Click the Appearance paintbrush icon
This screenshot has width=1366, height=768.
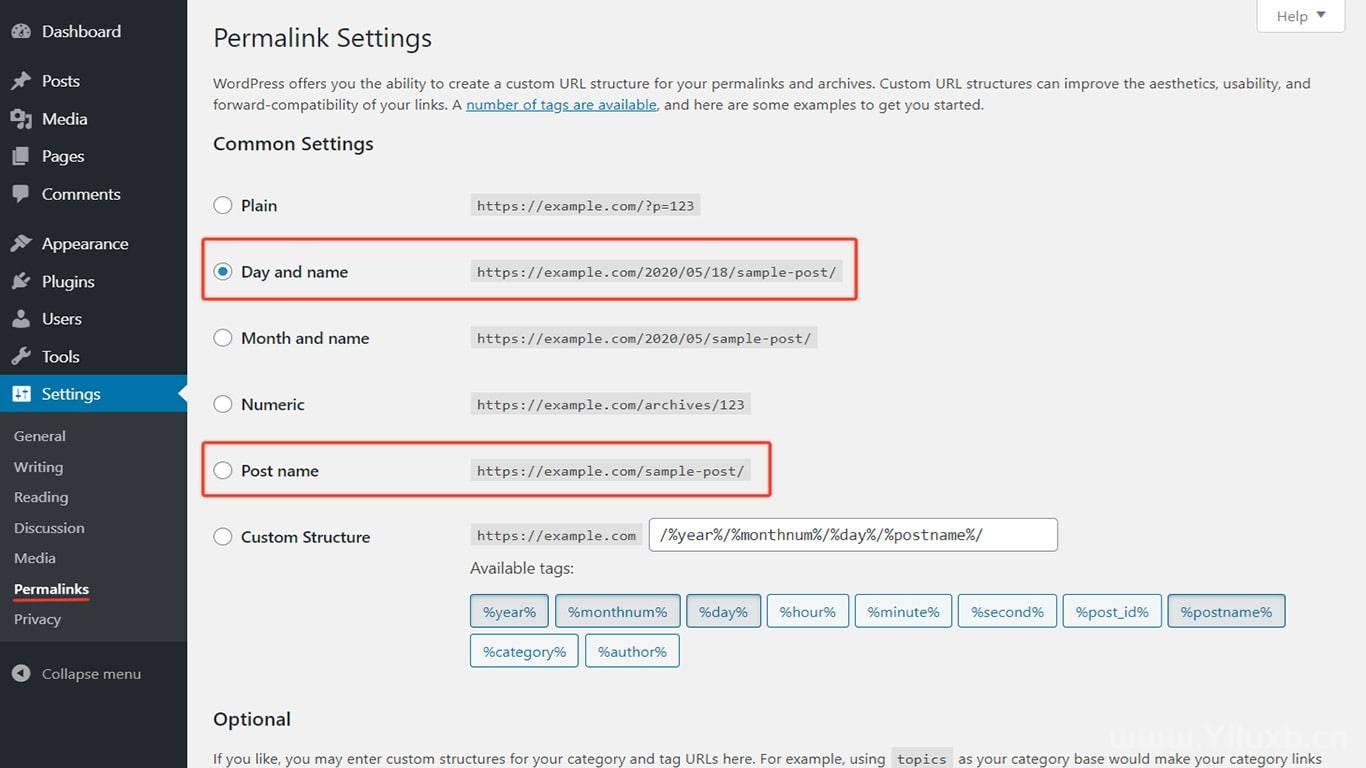click(x=21, y=244)
